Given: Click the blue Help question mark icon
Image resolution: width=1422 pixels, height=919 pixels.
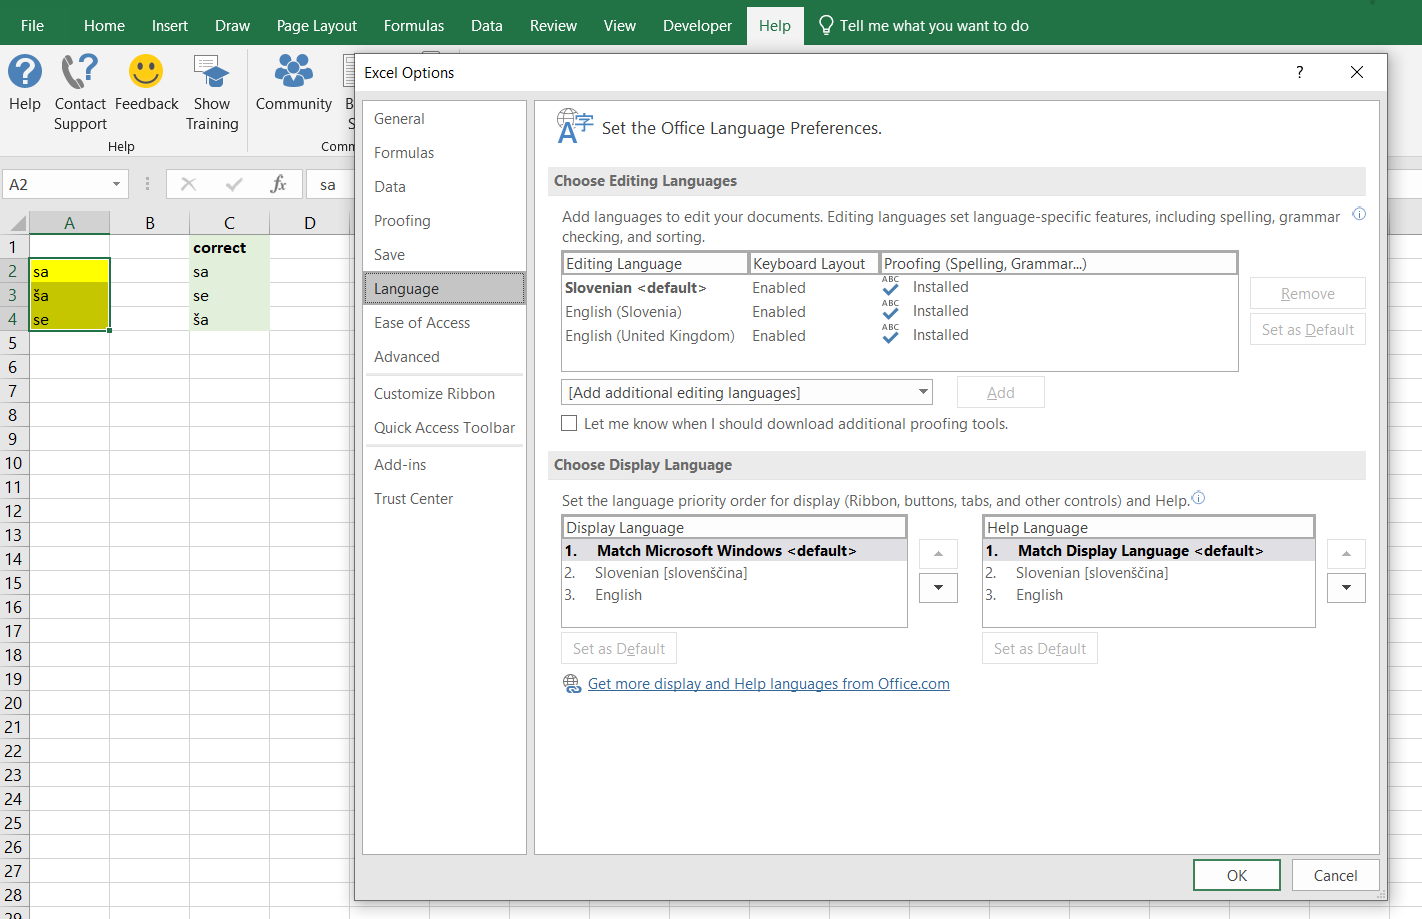Looking at the screenshot, I should (25, 72).
